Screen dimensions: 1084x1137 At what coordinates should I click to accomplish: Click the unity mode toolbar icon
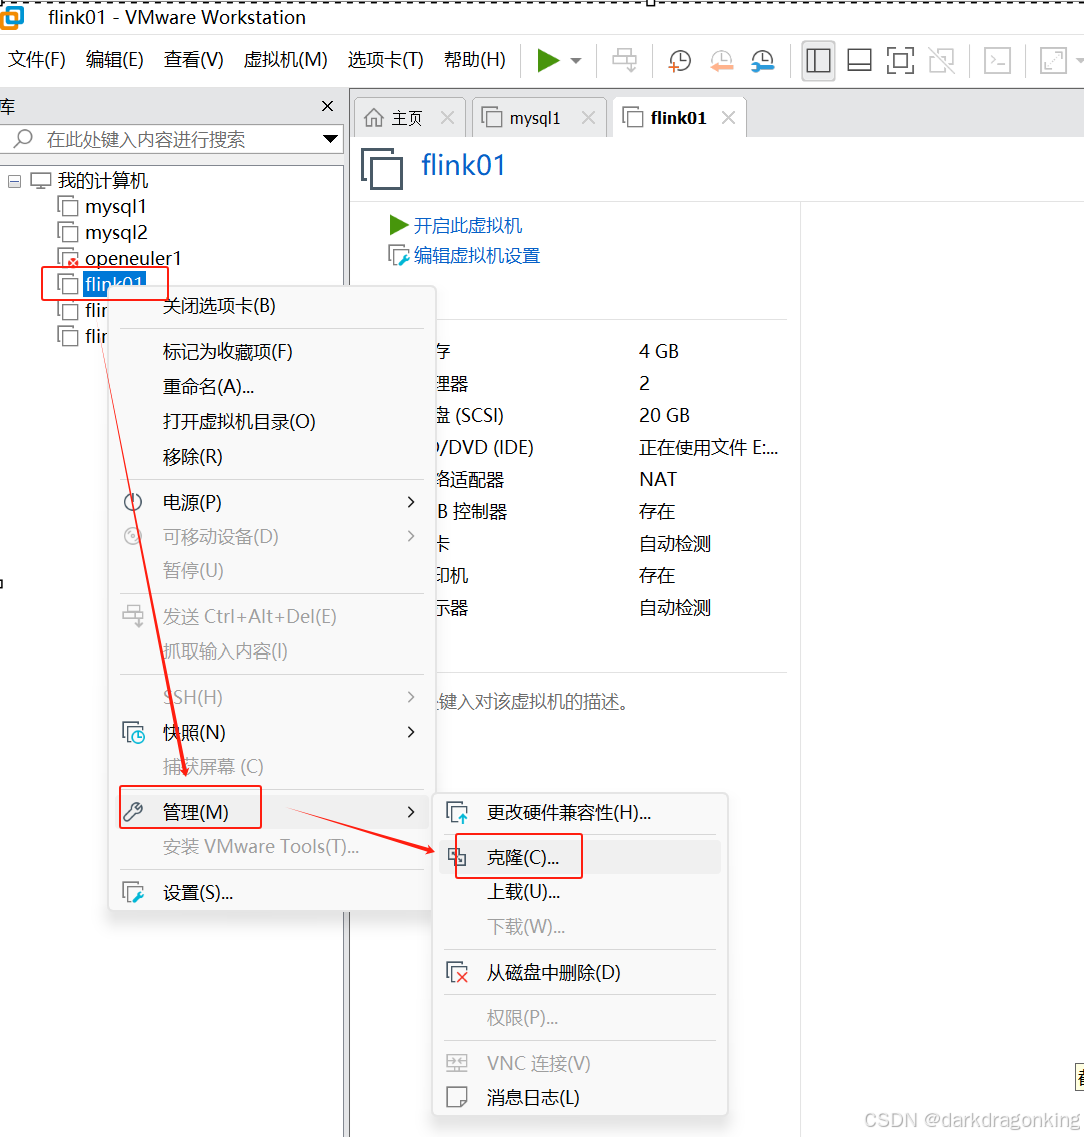click(x=942, y=60)
